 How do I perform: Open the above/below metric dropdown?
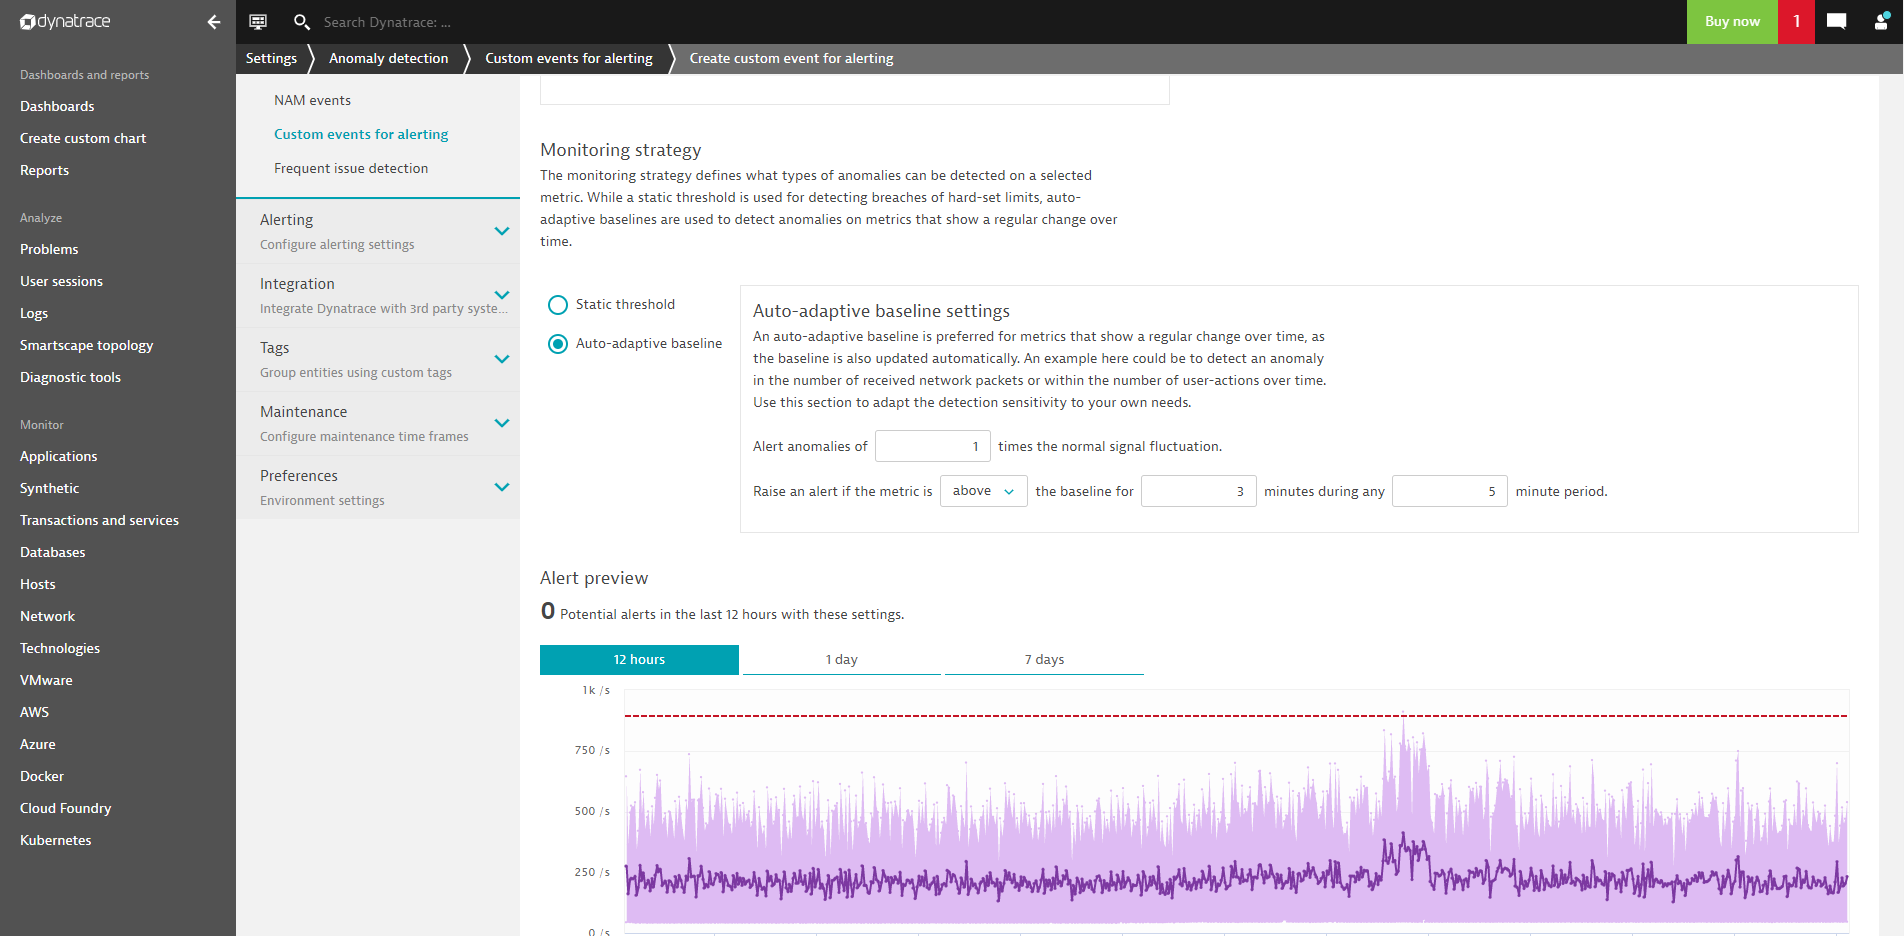coord(983,491)
